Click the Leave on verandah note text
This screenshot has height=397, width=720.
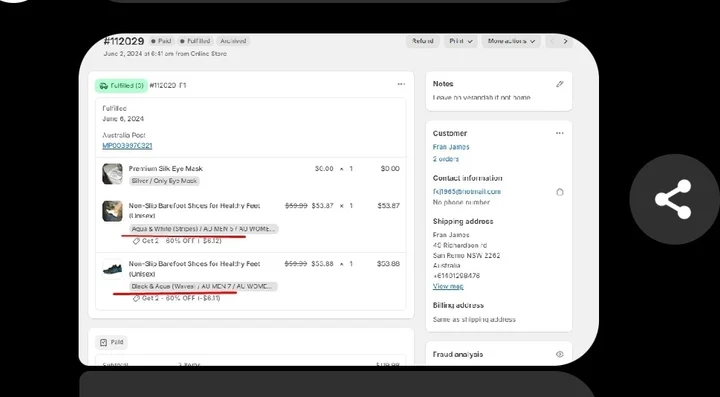click(481, 98)
